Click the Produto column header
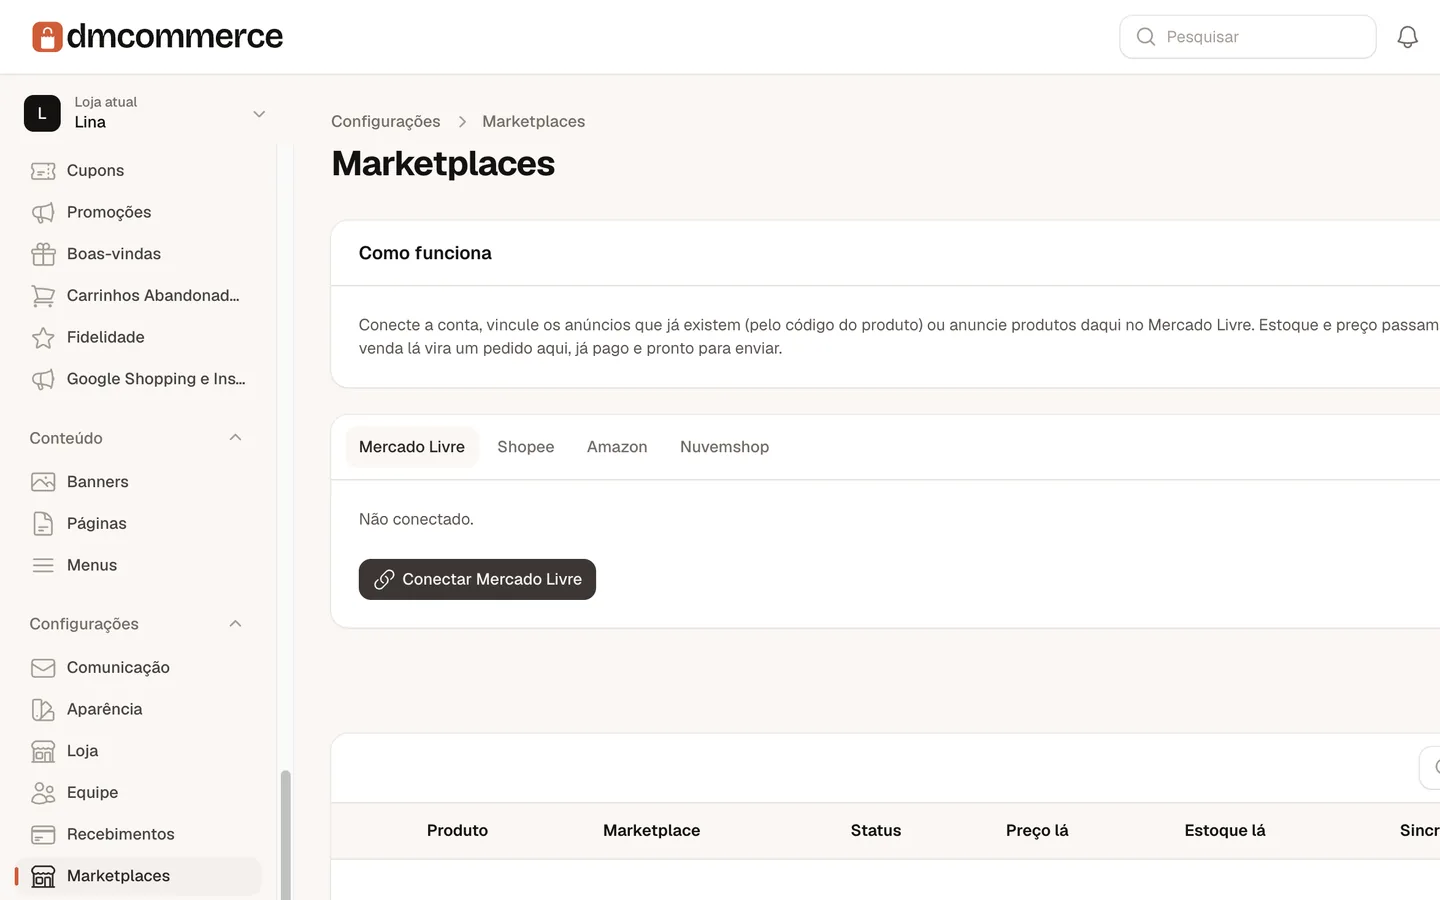Image resolution: width=1440 pixels, height=900 pixels. [x=457, y=831]
